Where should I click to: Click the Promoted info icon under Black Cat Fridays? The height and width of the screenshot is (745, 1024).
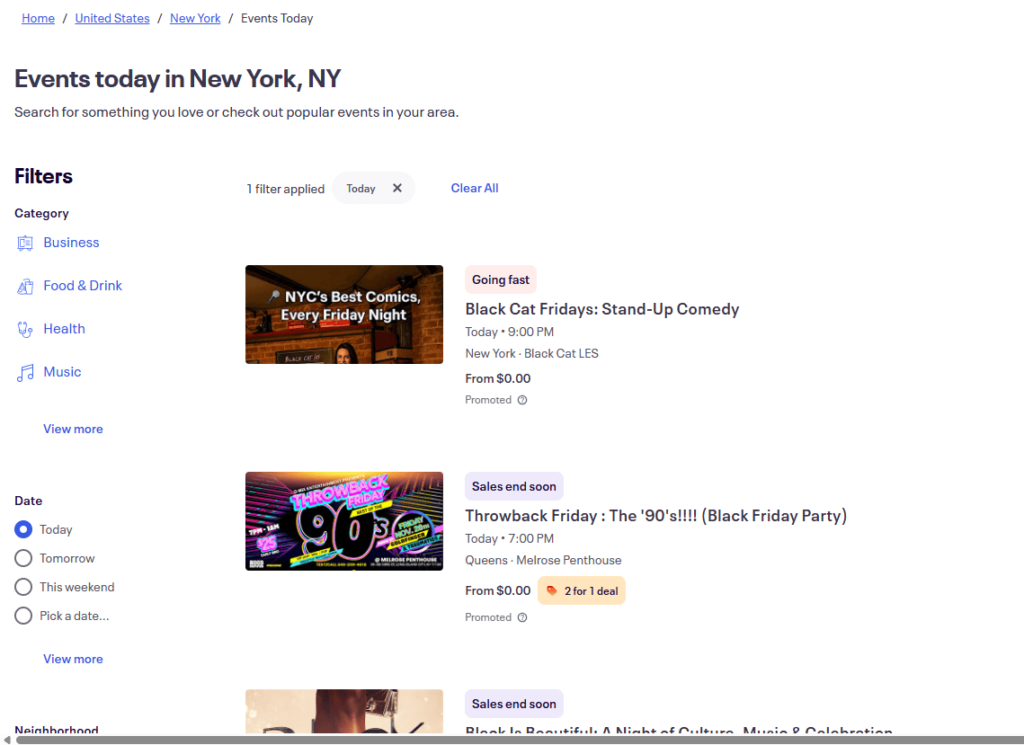tap(522, 400)
